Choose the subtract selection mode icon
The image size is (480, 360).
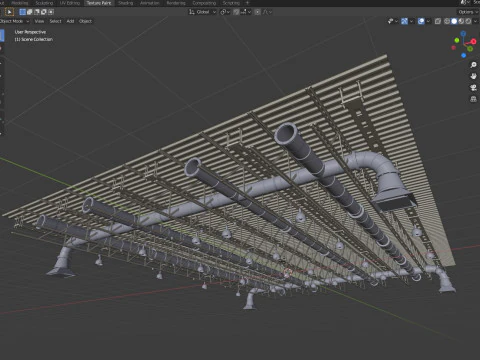pyautogui.click(x=37, y=12)
